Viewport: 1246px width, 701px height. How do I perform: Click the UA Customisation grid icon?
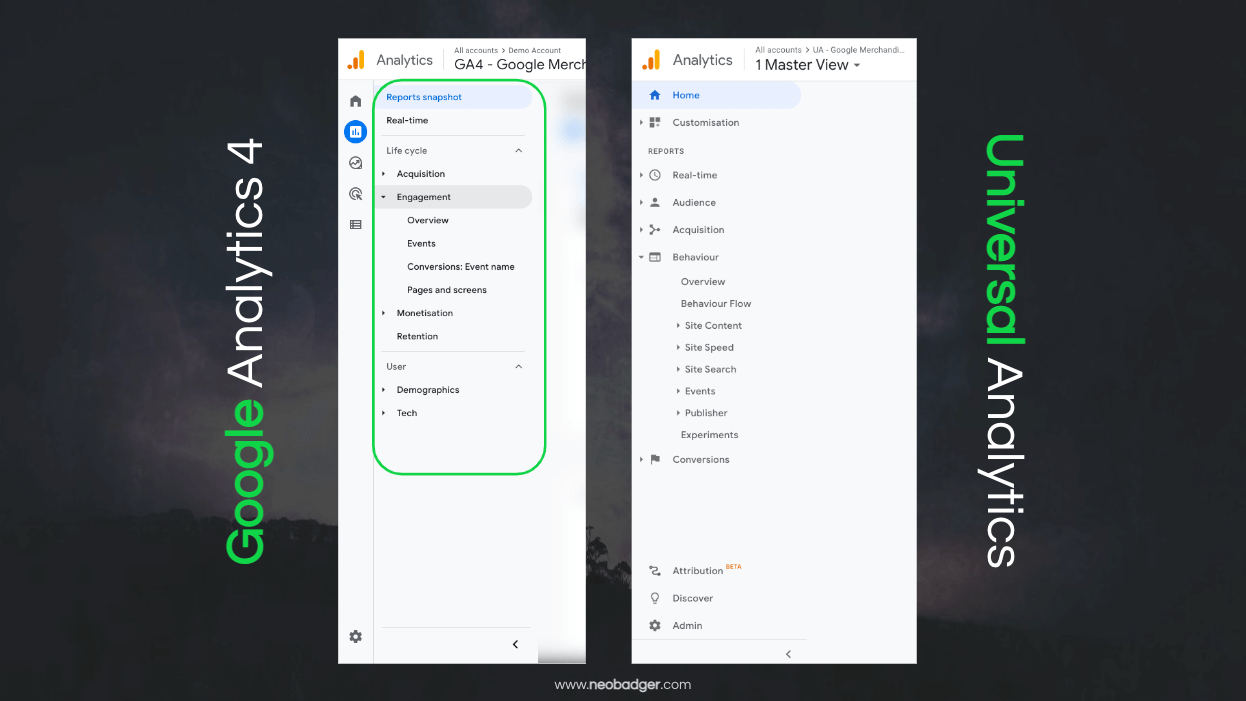655,122
